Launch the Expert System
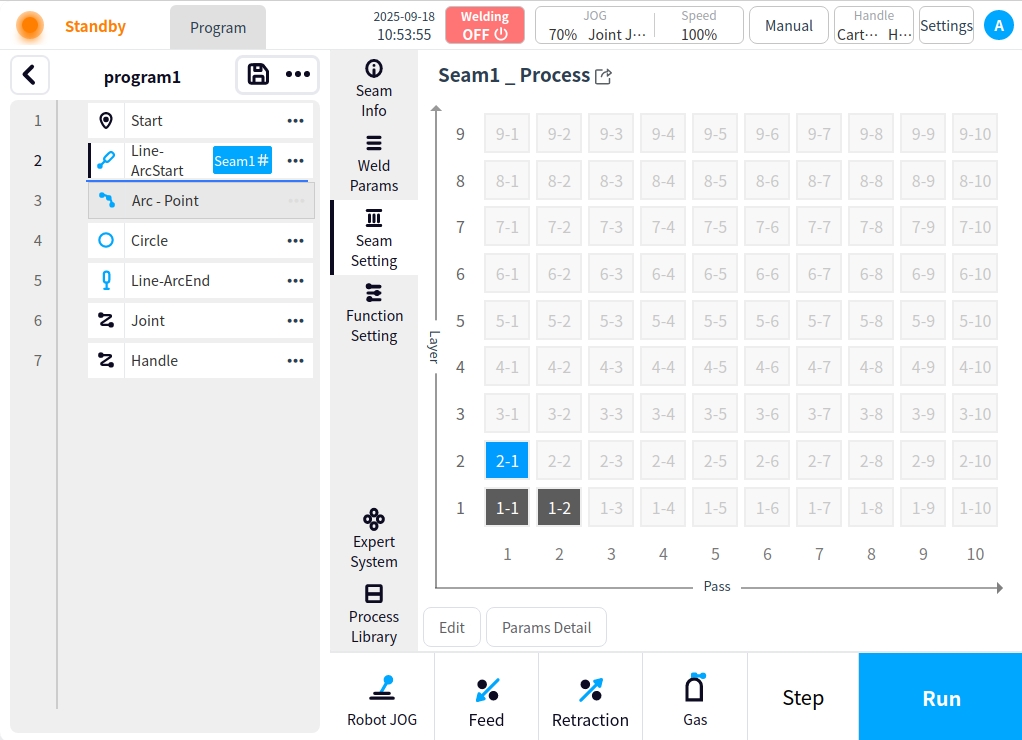 [x=374, y=539]
